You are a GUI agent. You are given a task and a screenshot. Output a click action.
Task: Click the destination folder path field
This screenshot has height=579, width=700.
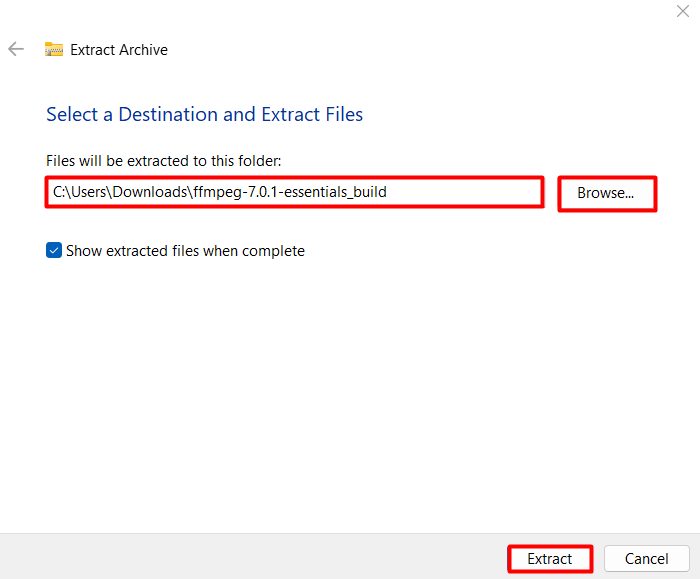point(295,192)
